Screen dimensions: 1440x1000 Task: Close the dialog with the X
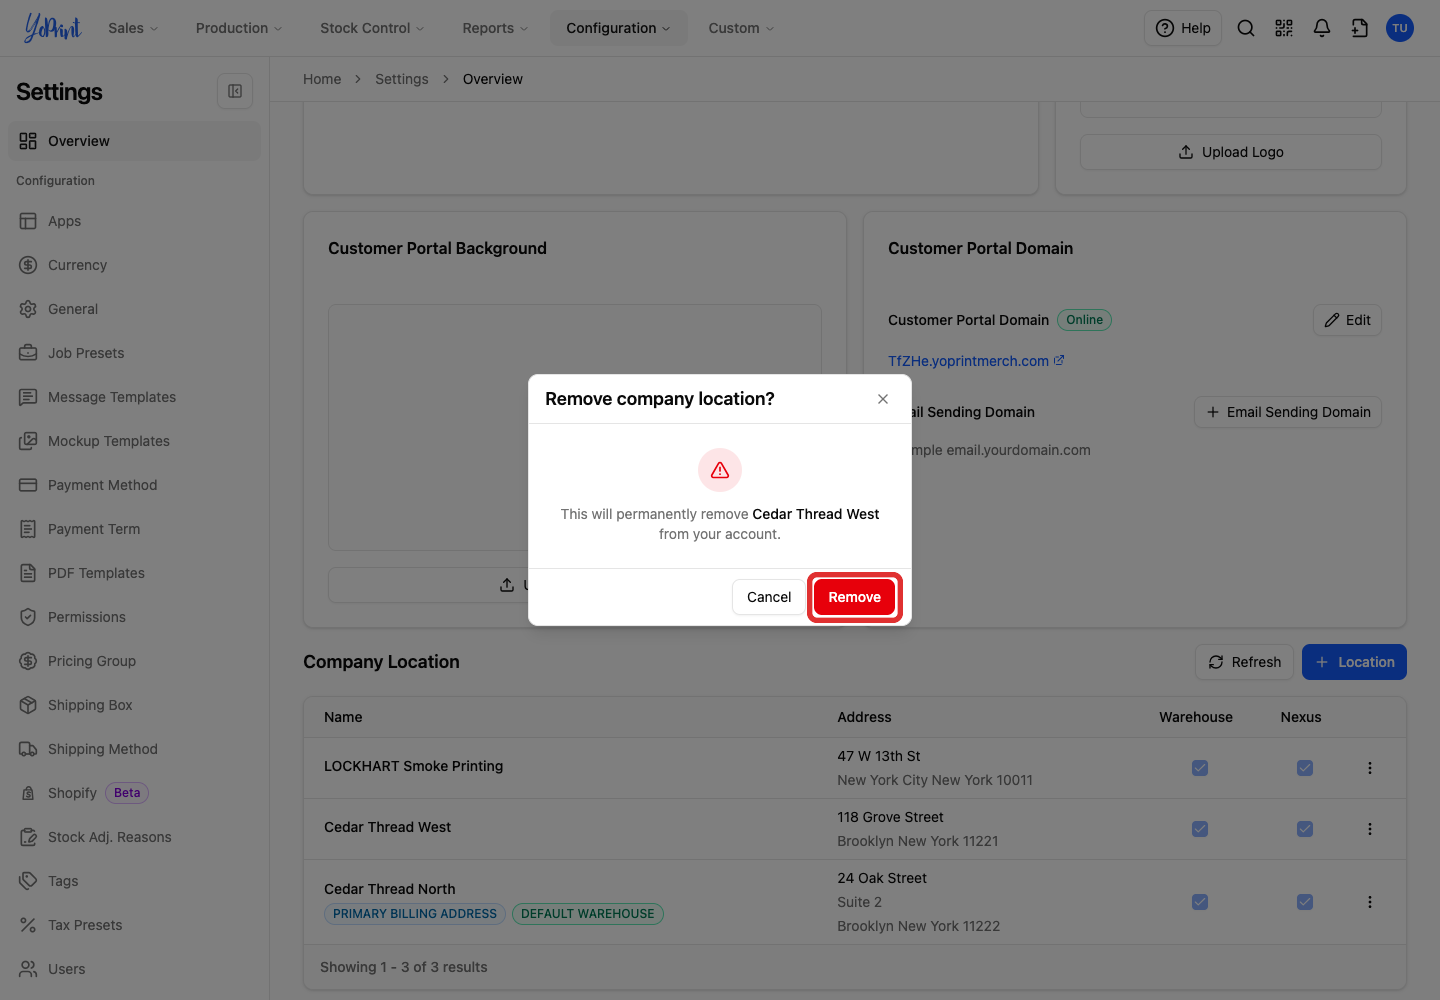tap(883, 399)
